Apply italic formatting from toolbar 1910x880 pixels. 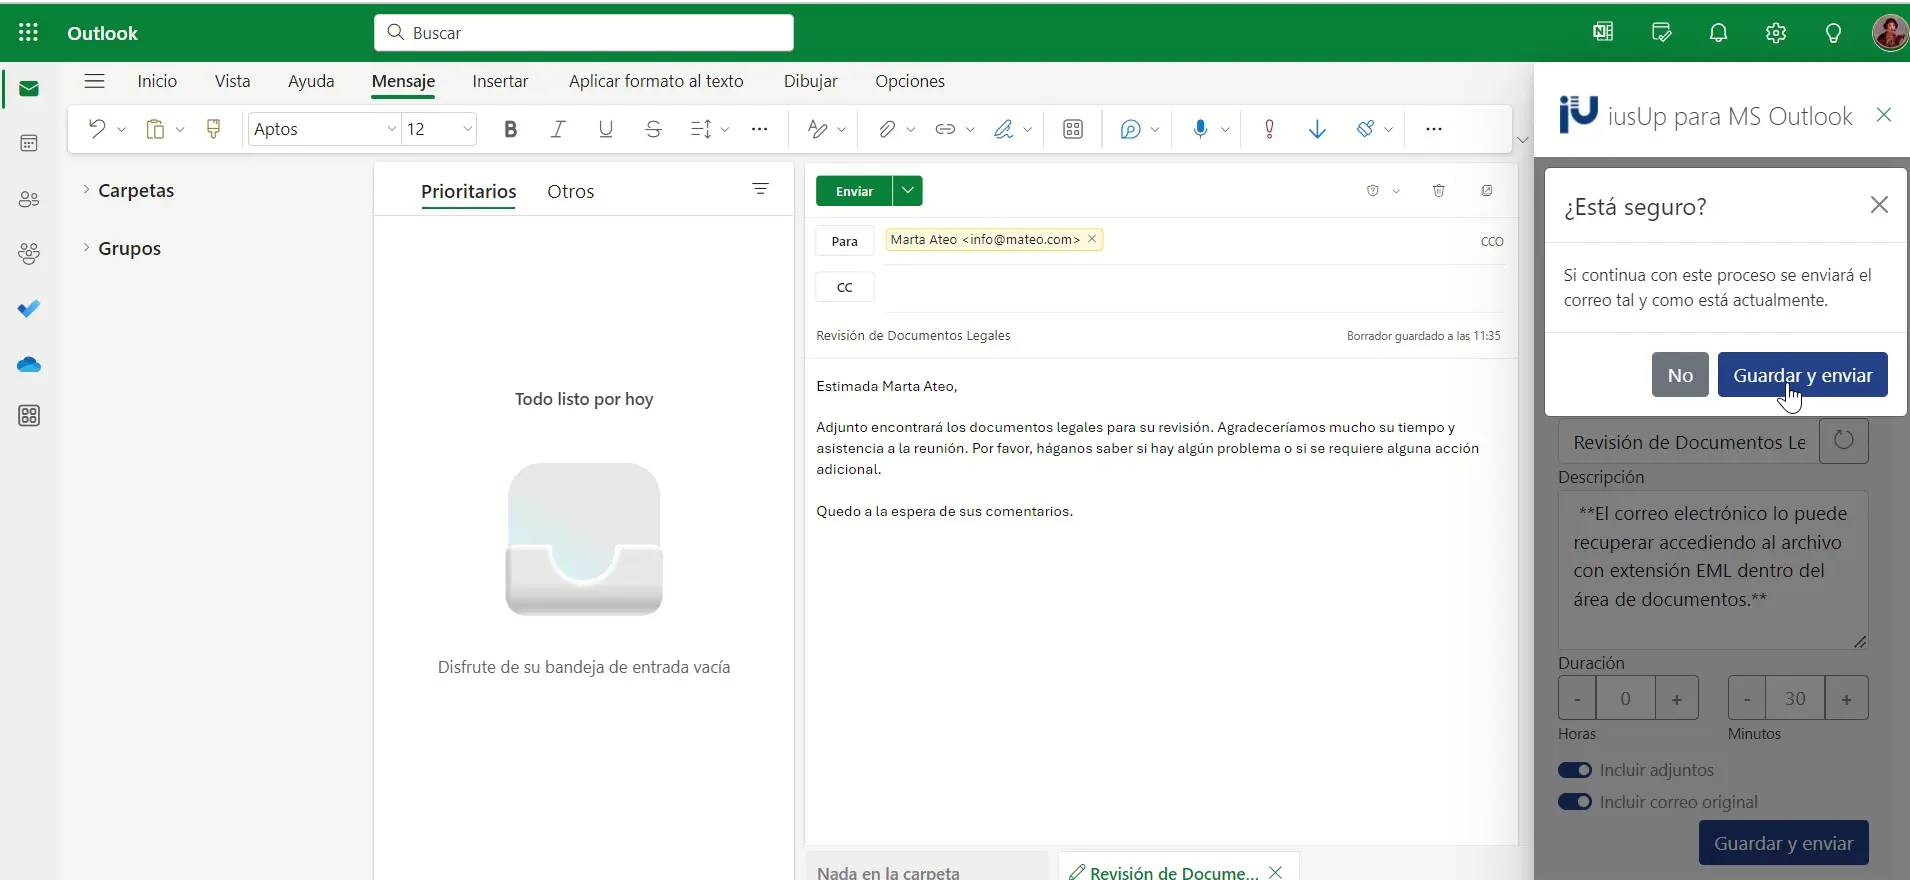pyautogui.click(x=558, y=129)
